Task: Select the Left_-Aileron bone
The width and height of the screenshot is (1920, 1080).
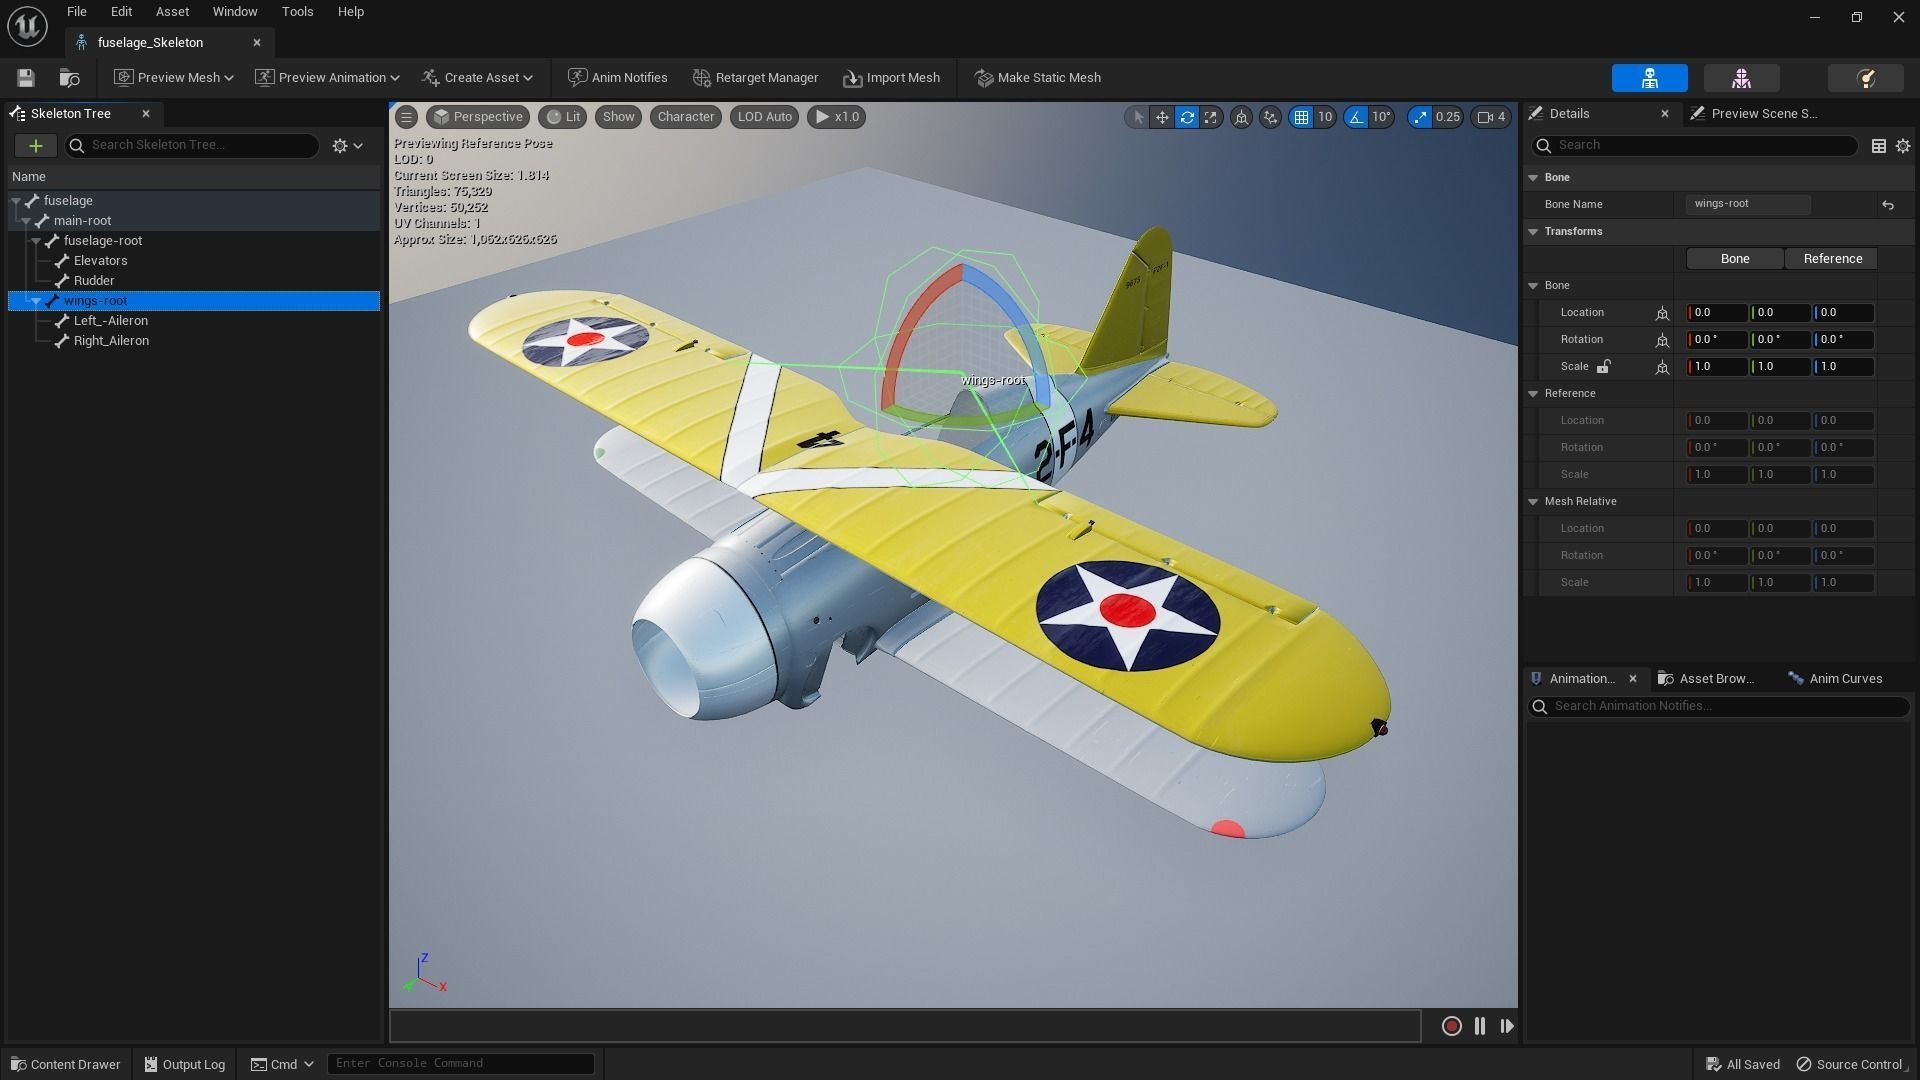Action: tap(110, 321)
